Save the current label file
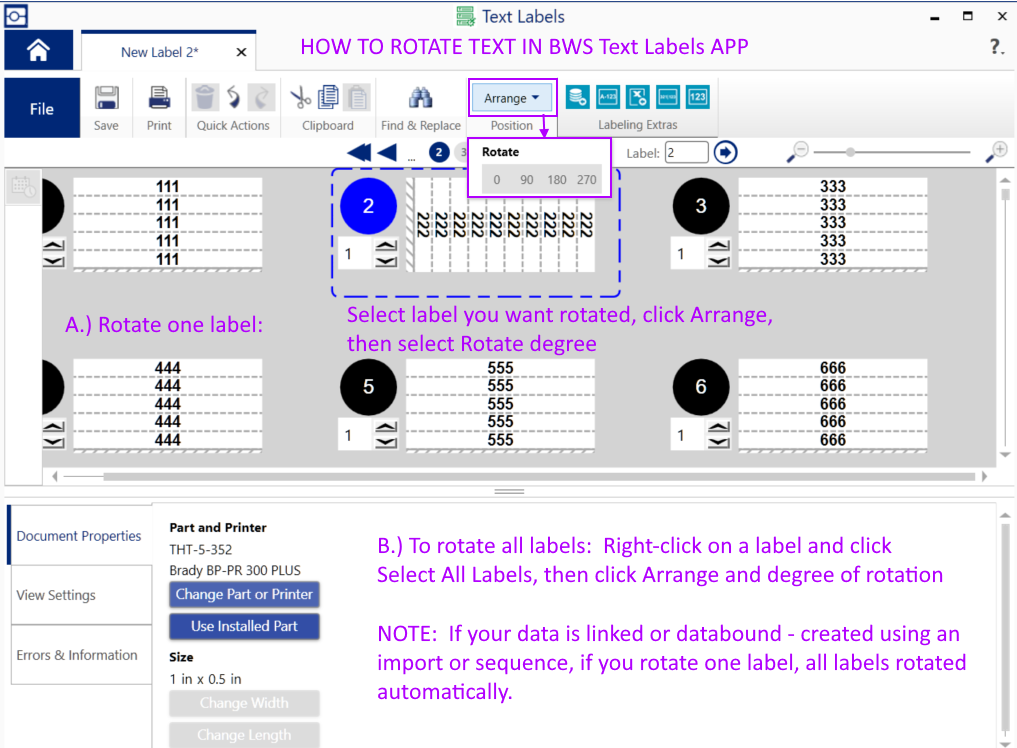 (106, 97)
